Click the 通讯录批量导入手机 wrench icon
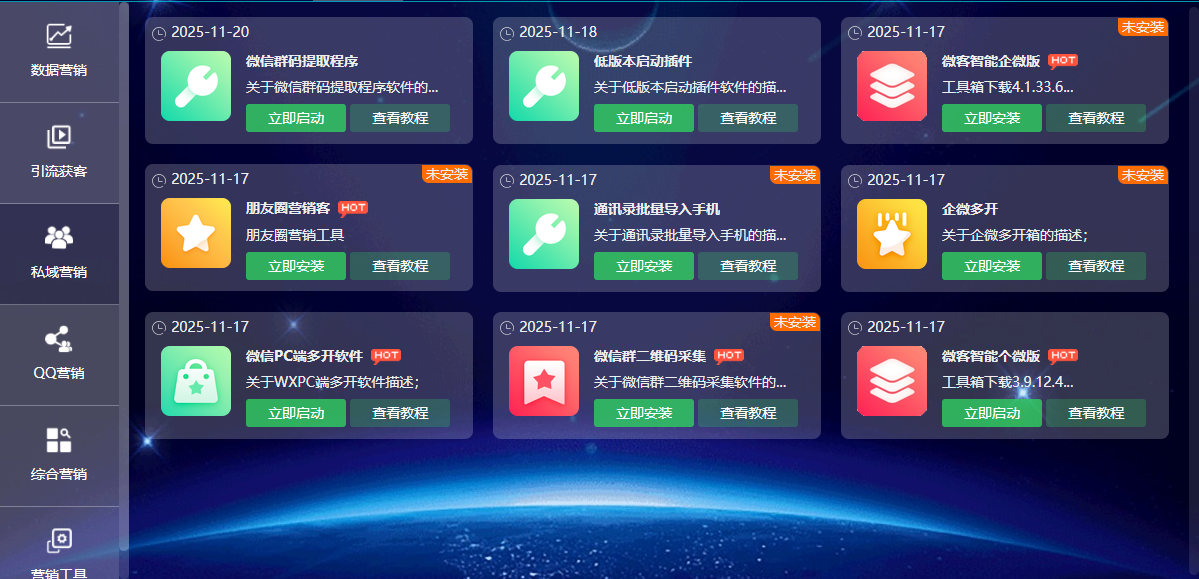Screen dimensions: 1199x579 tap(543, 234)
